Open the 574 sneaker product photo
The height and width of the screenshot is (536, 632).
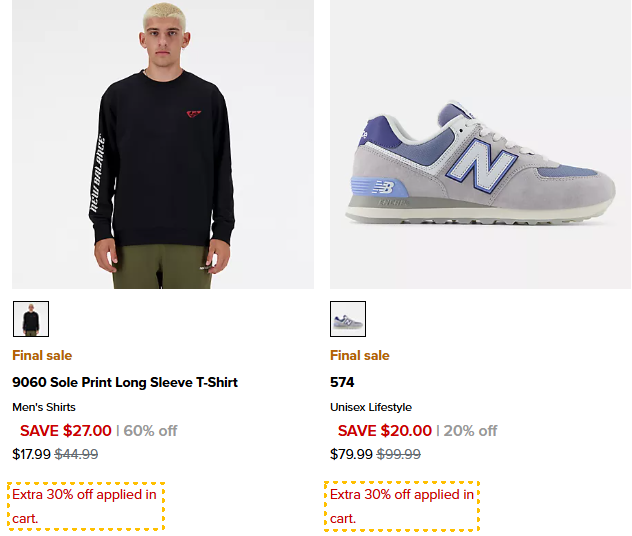click(480, 145)
